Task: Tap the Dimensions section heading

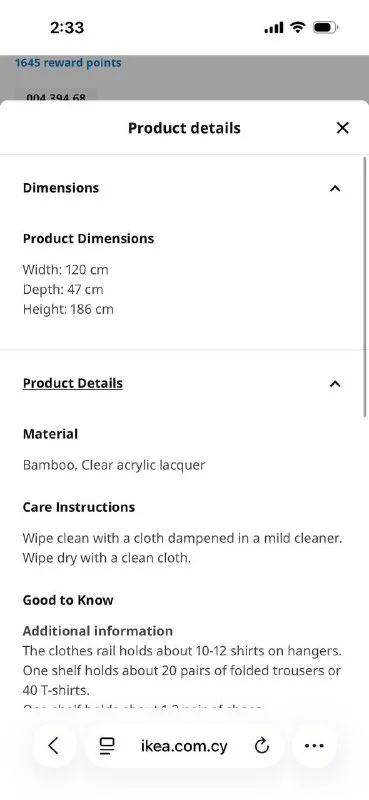Action: [x=61, y=188]
